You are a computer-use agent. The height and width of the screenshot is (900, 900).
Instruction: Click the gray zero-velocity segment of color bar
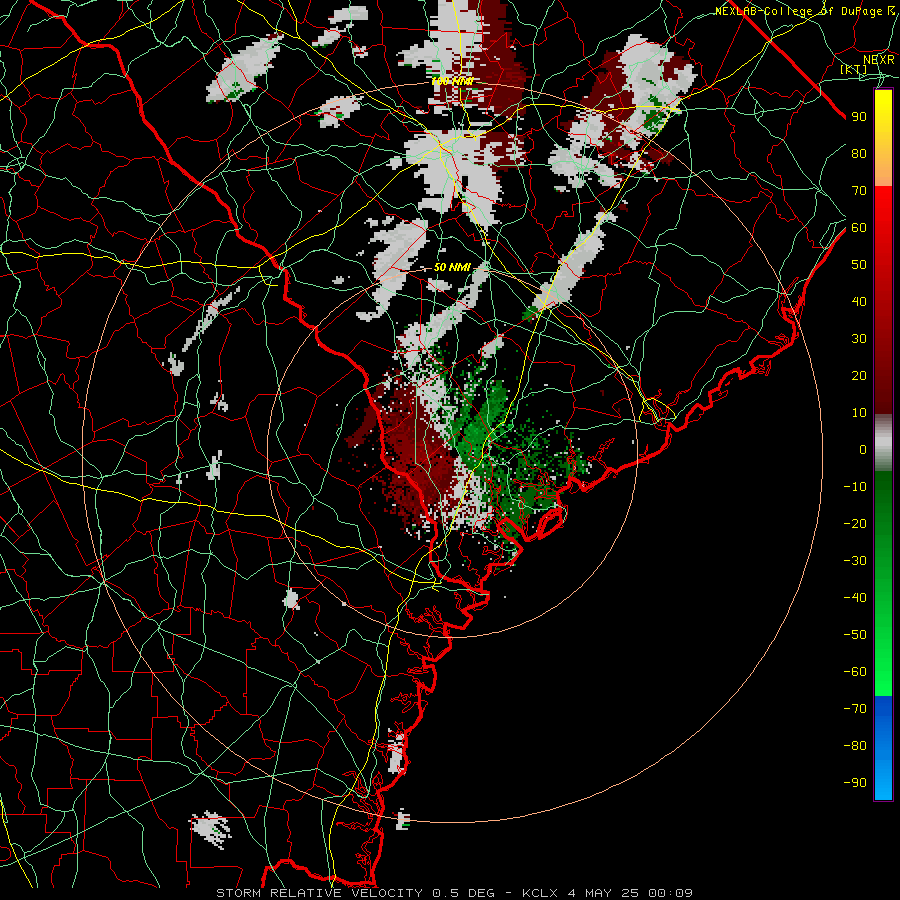point(883,443)
